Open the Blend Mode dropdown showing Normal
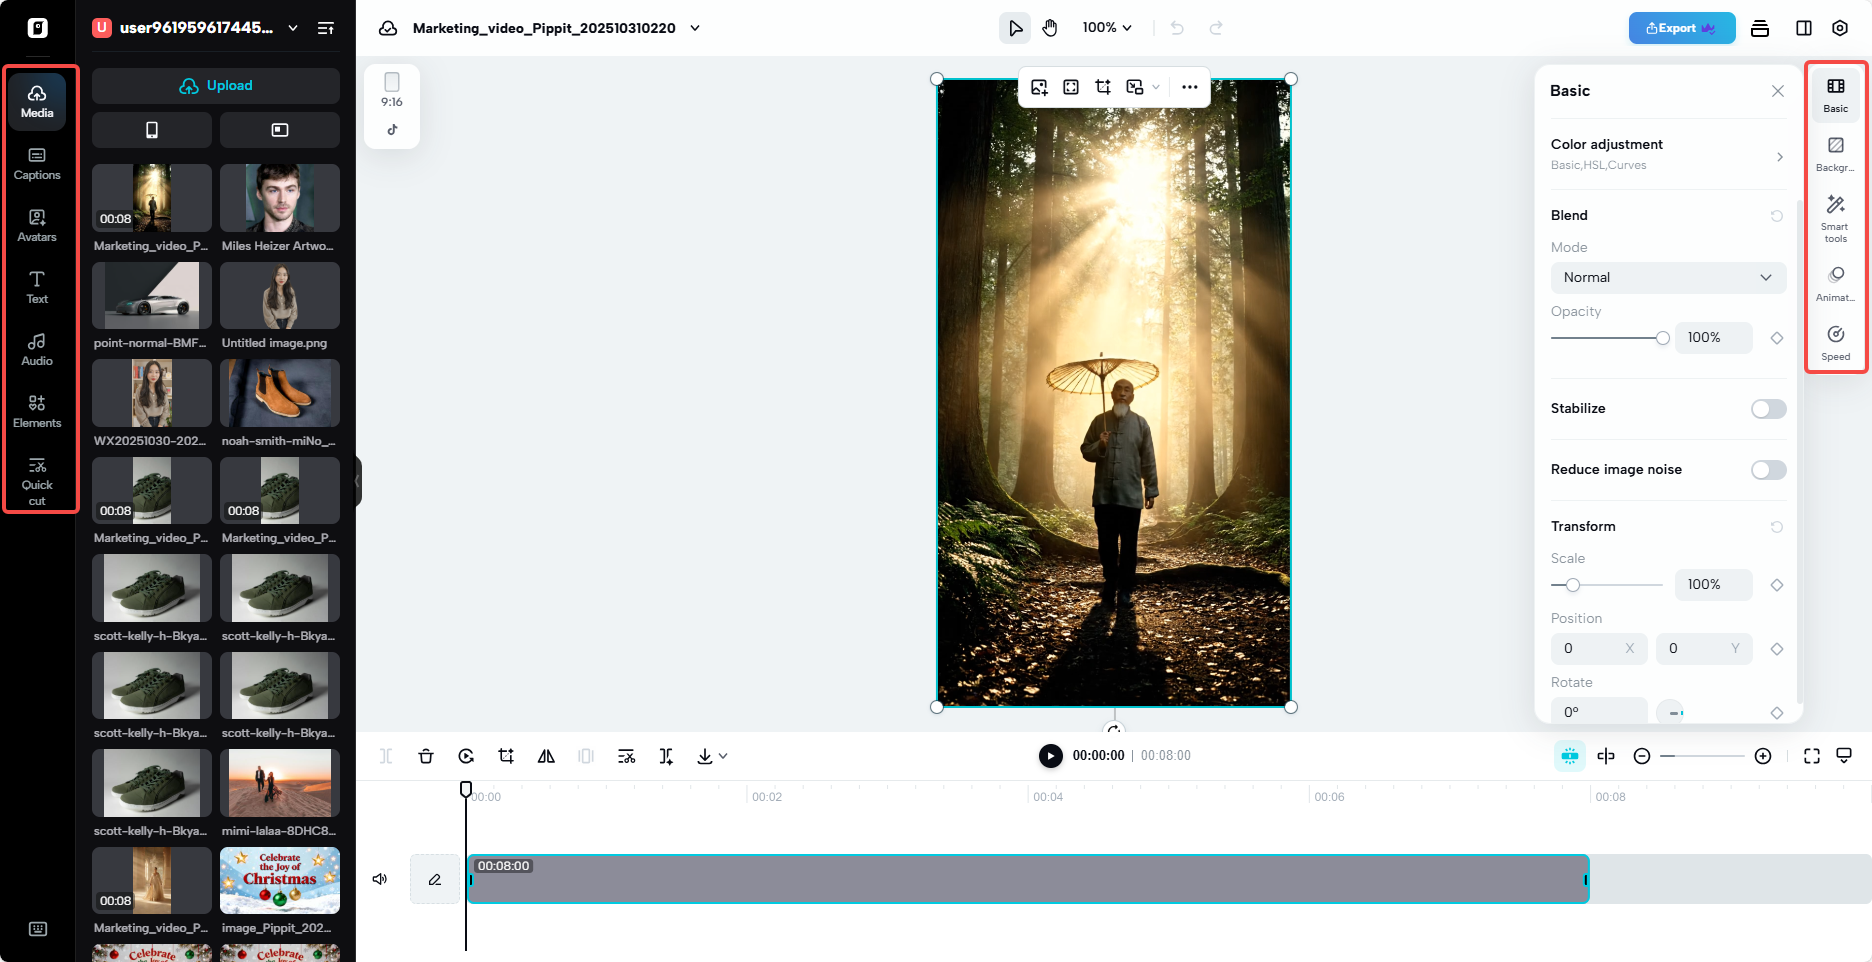The width and height of the screenshot is (1872, 962). [x=1667, y=278]
